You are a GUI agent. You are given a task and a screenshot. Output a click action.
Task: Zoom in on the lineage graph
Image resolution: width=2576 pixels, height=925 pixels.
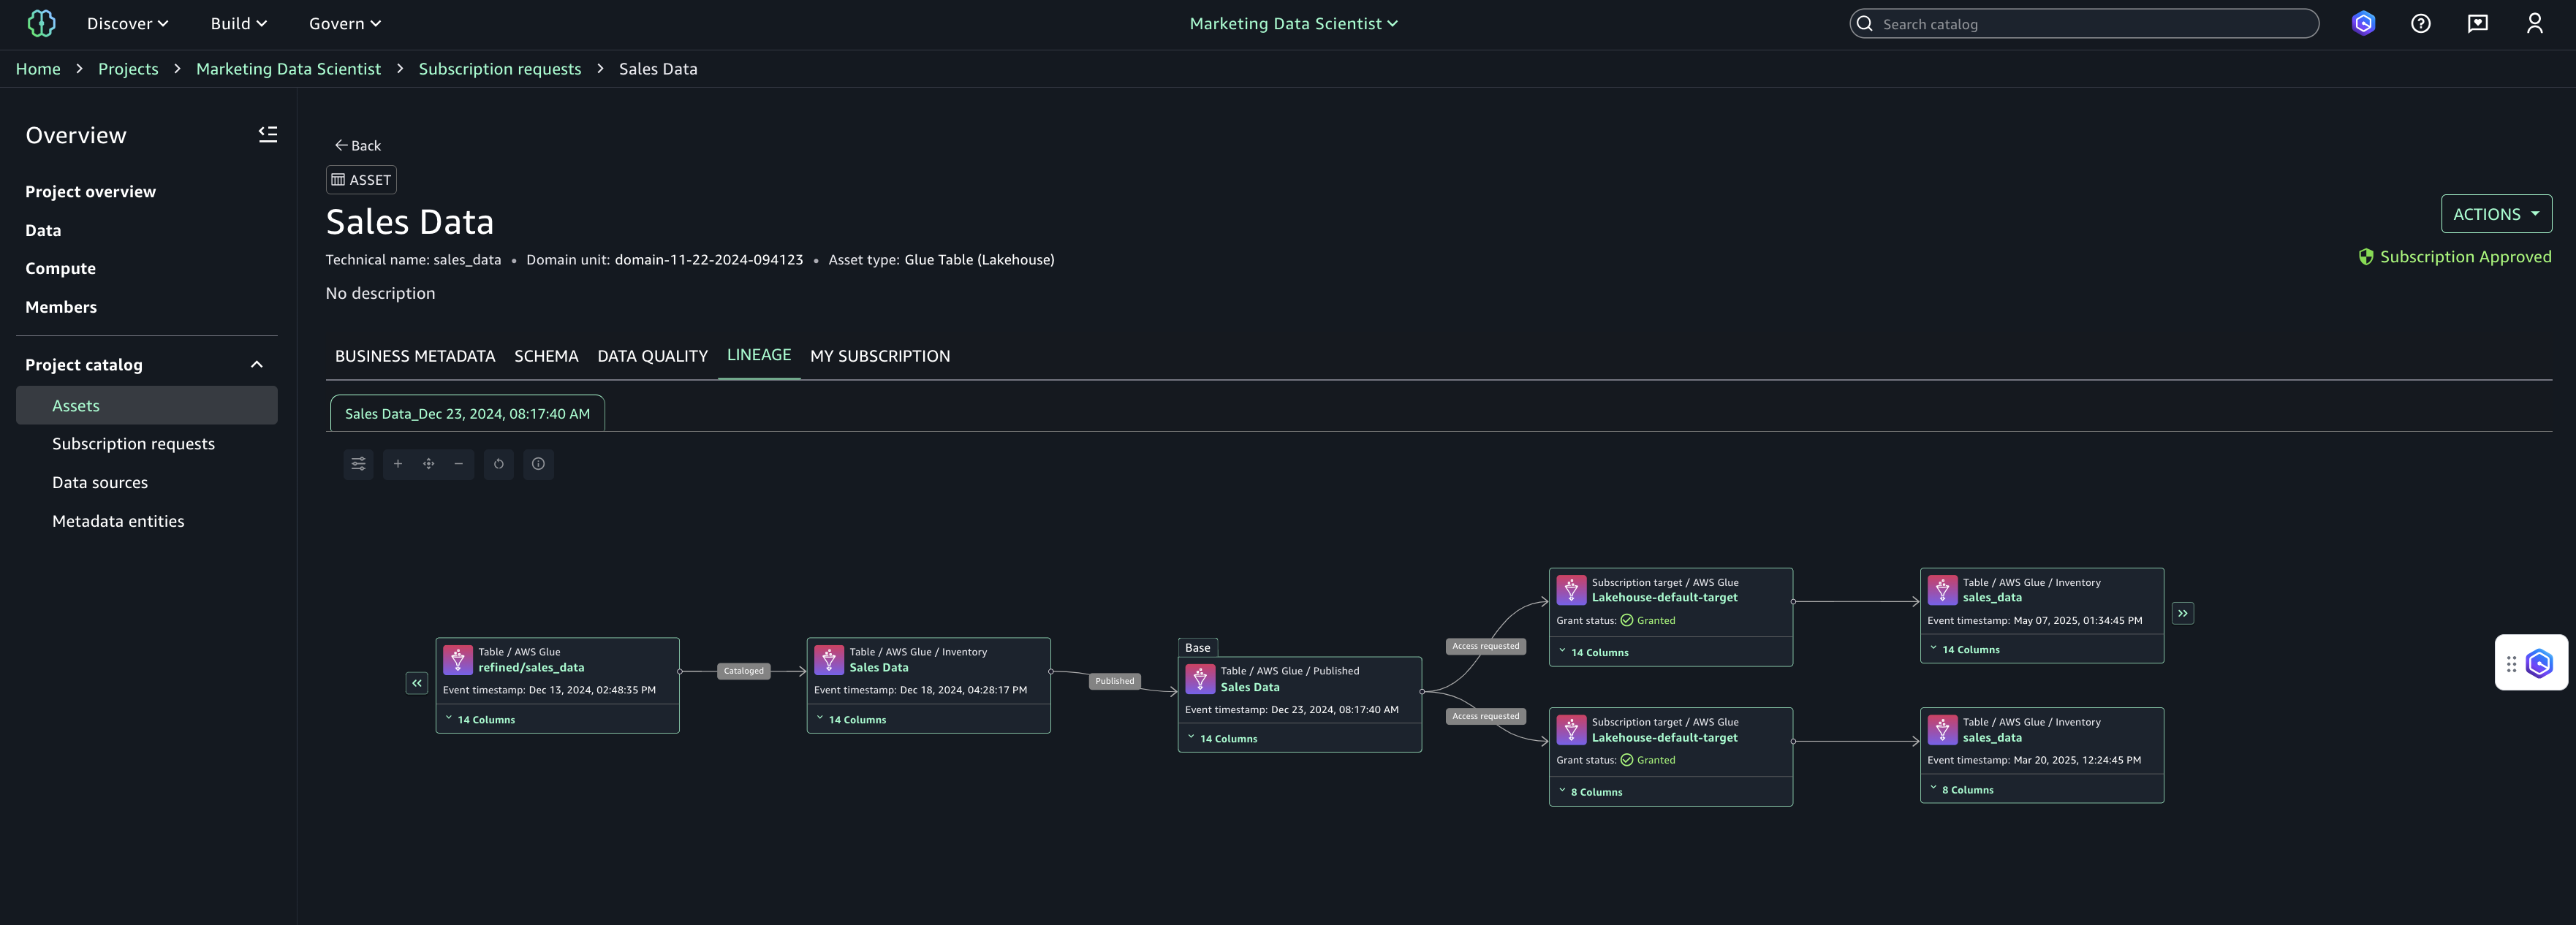pos(397,464)
